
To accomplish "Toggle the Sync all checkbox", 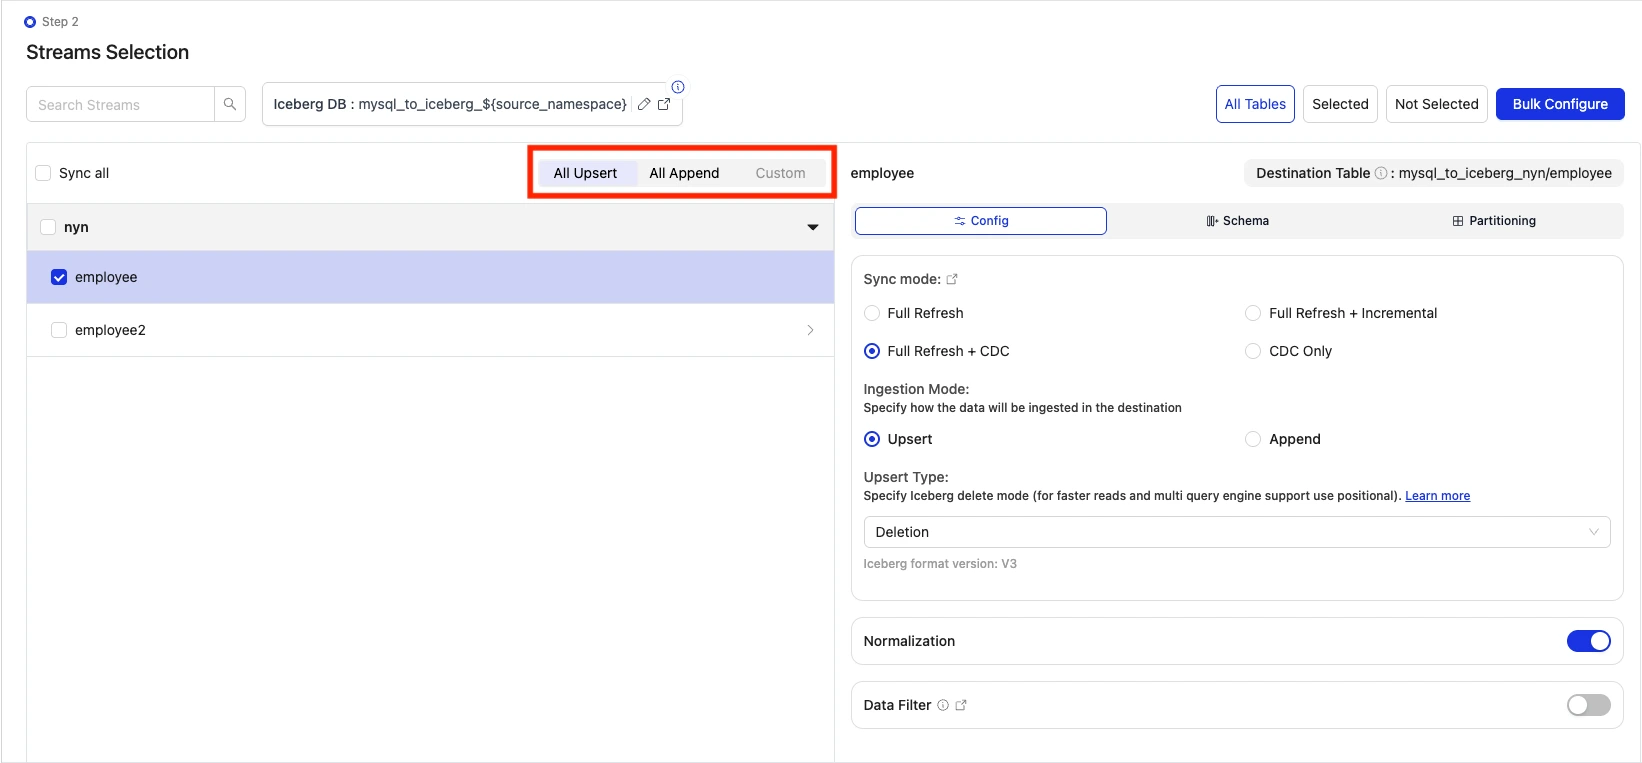I will [x=43, y=173].
